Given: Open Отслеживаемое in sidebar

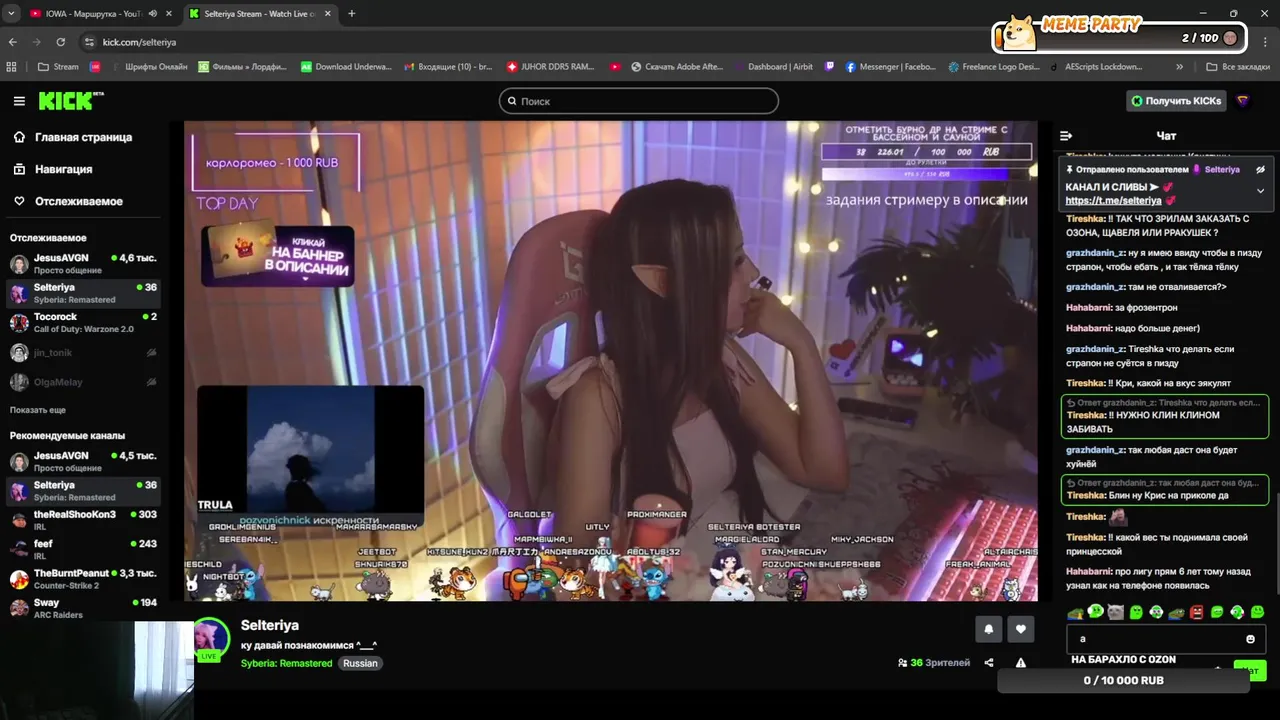Looking at the screenshot, I should click(x=68, y=201).
